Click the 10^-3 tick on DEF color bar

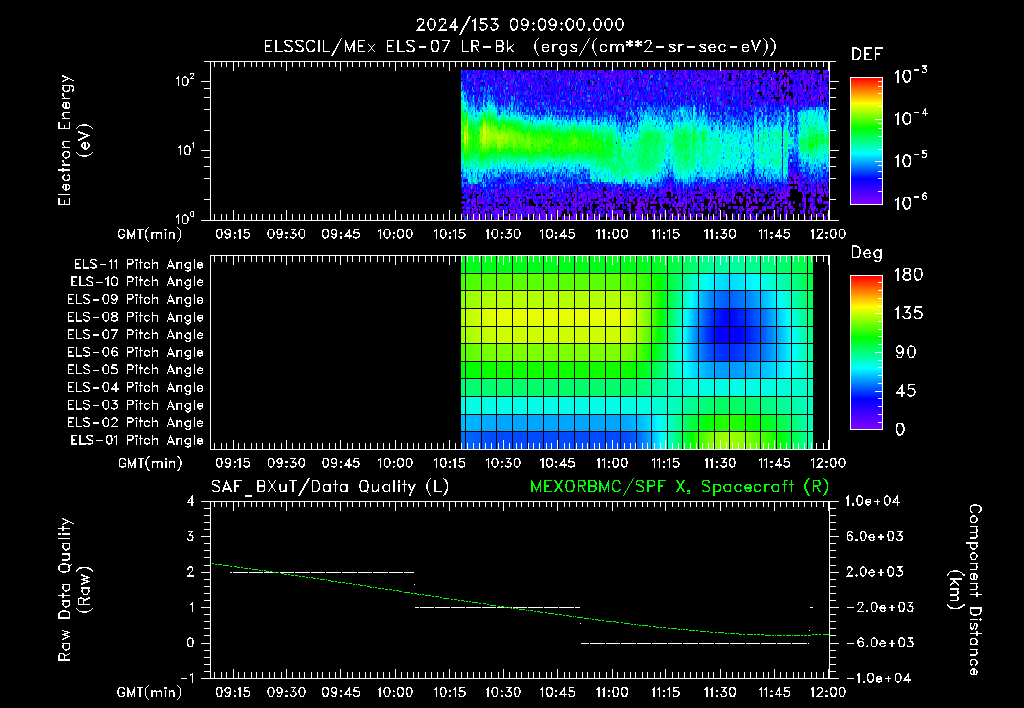click(910, 75)
